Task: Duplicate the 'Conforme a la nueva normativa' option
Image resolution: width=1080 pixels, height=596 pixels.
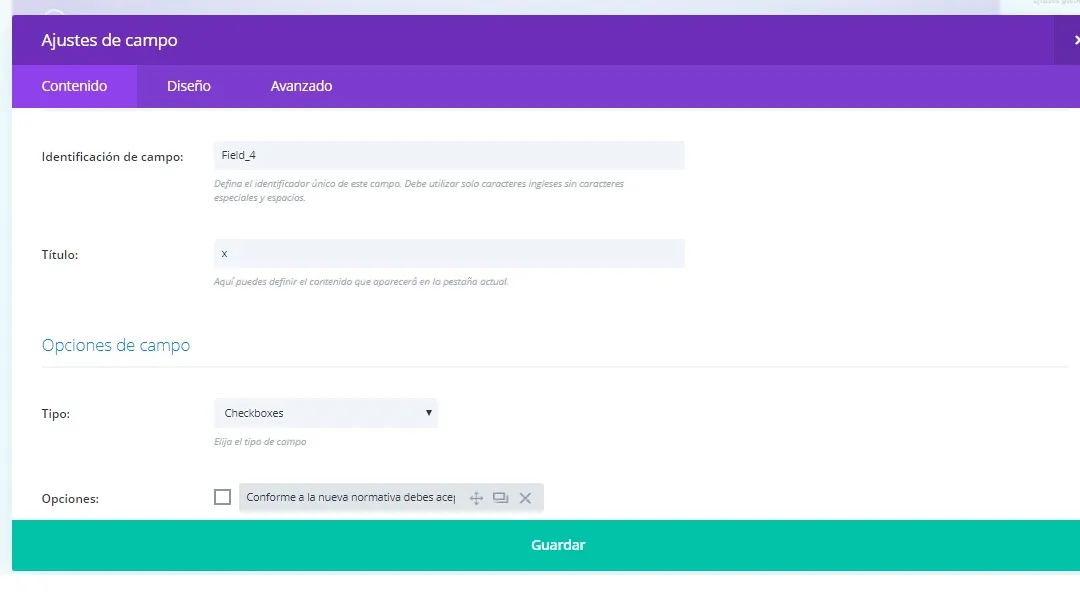Action: pos(501,498)
